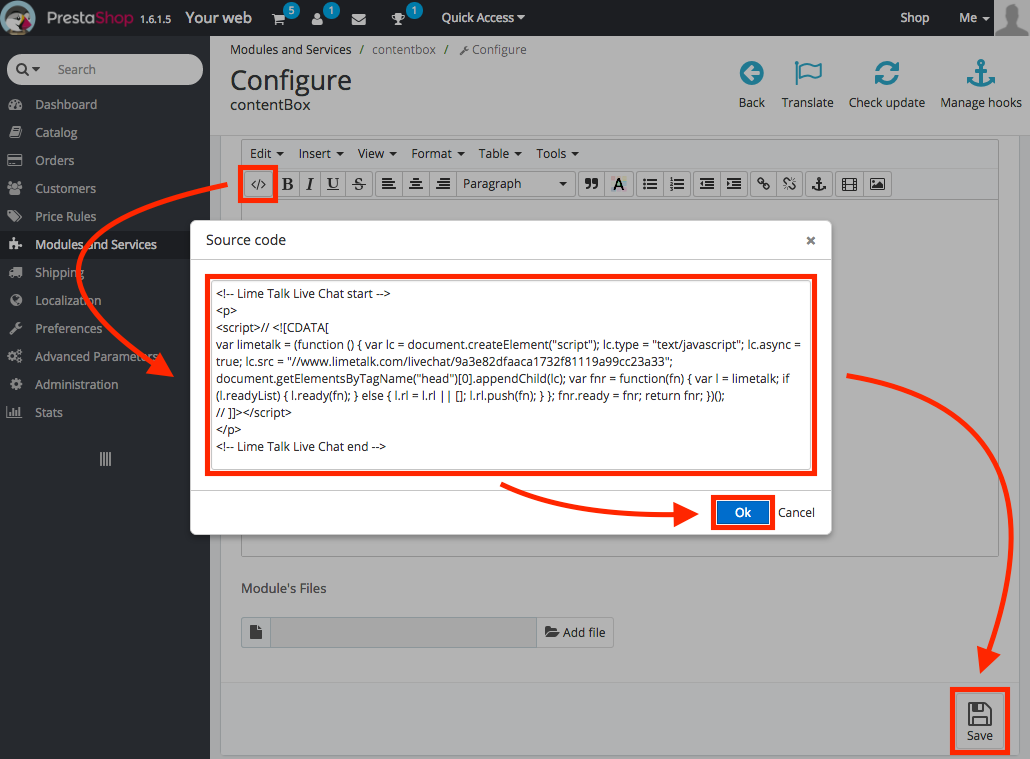Image resolution: width=1030 pixels, height=759 pixels.
Task: Open the Insert menu in editor
Action: [x=321, y=154]
